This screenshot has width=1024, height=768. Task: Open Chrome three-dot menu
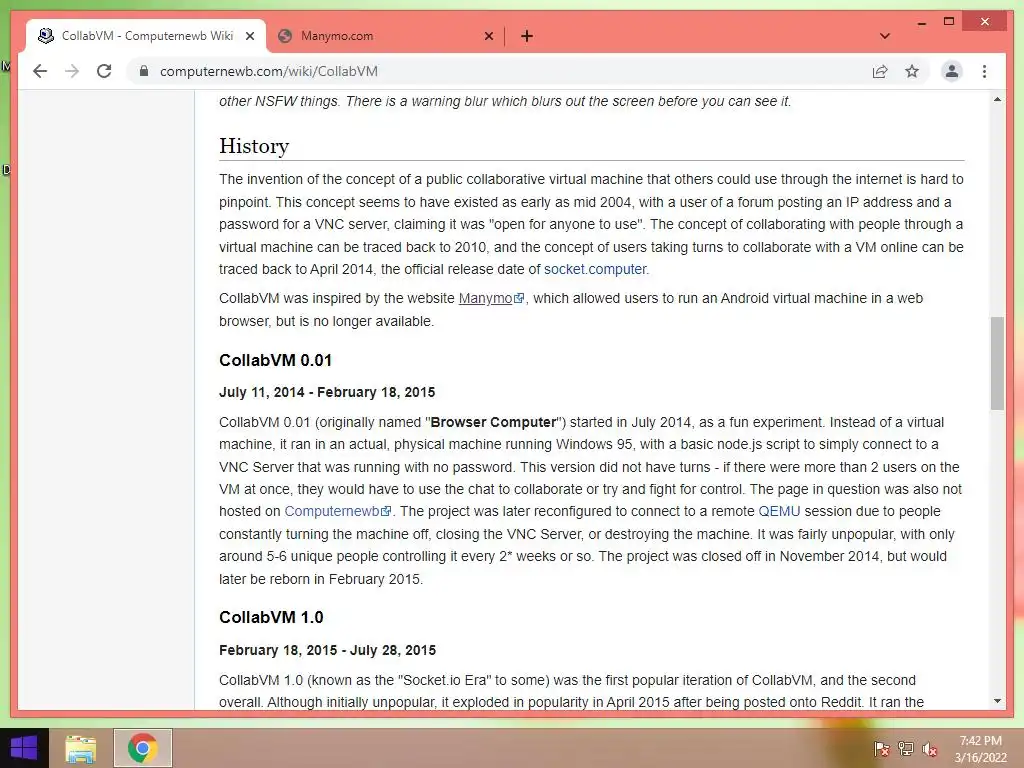[984, 71]
